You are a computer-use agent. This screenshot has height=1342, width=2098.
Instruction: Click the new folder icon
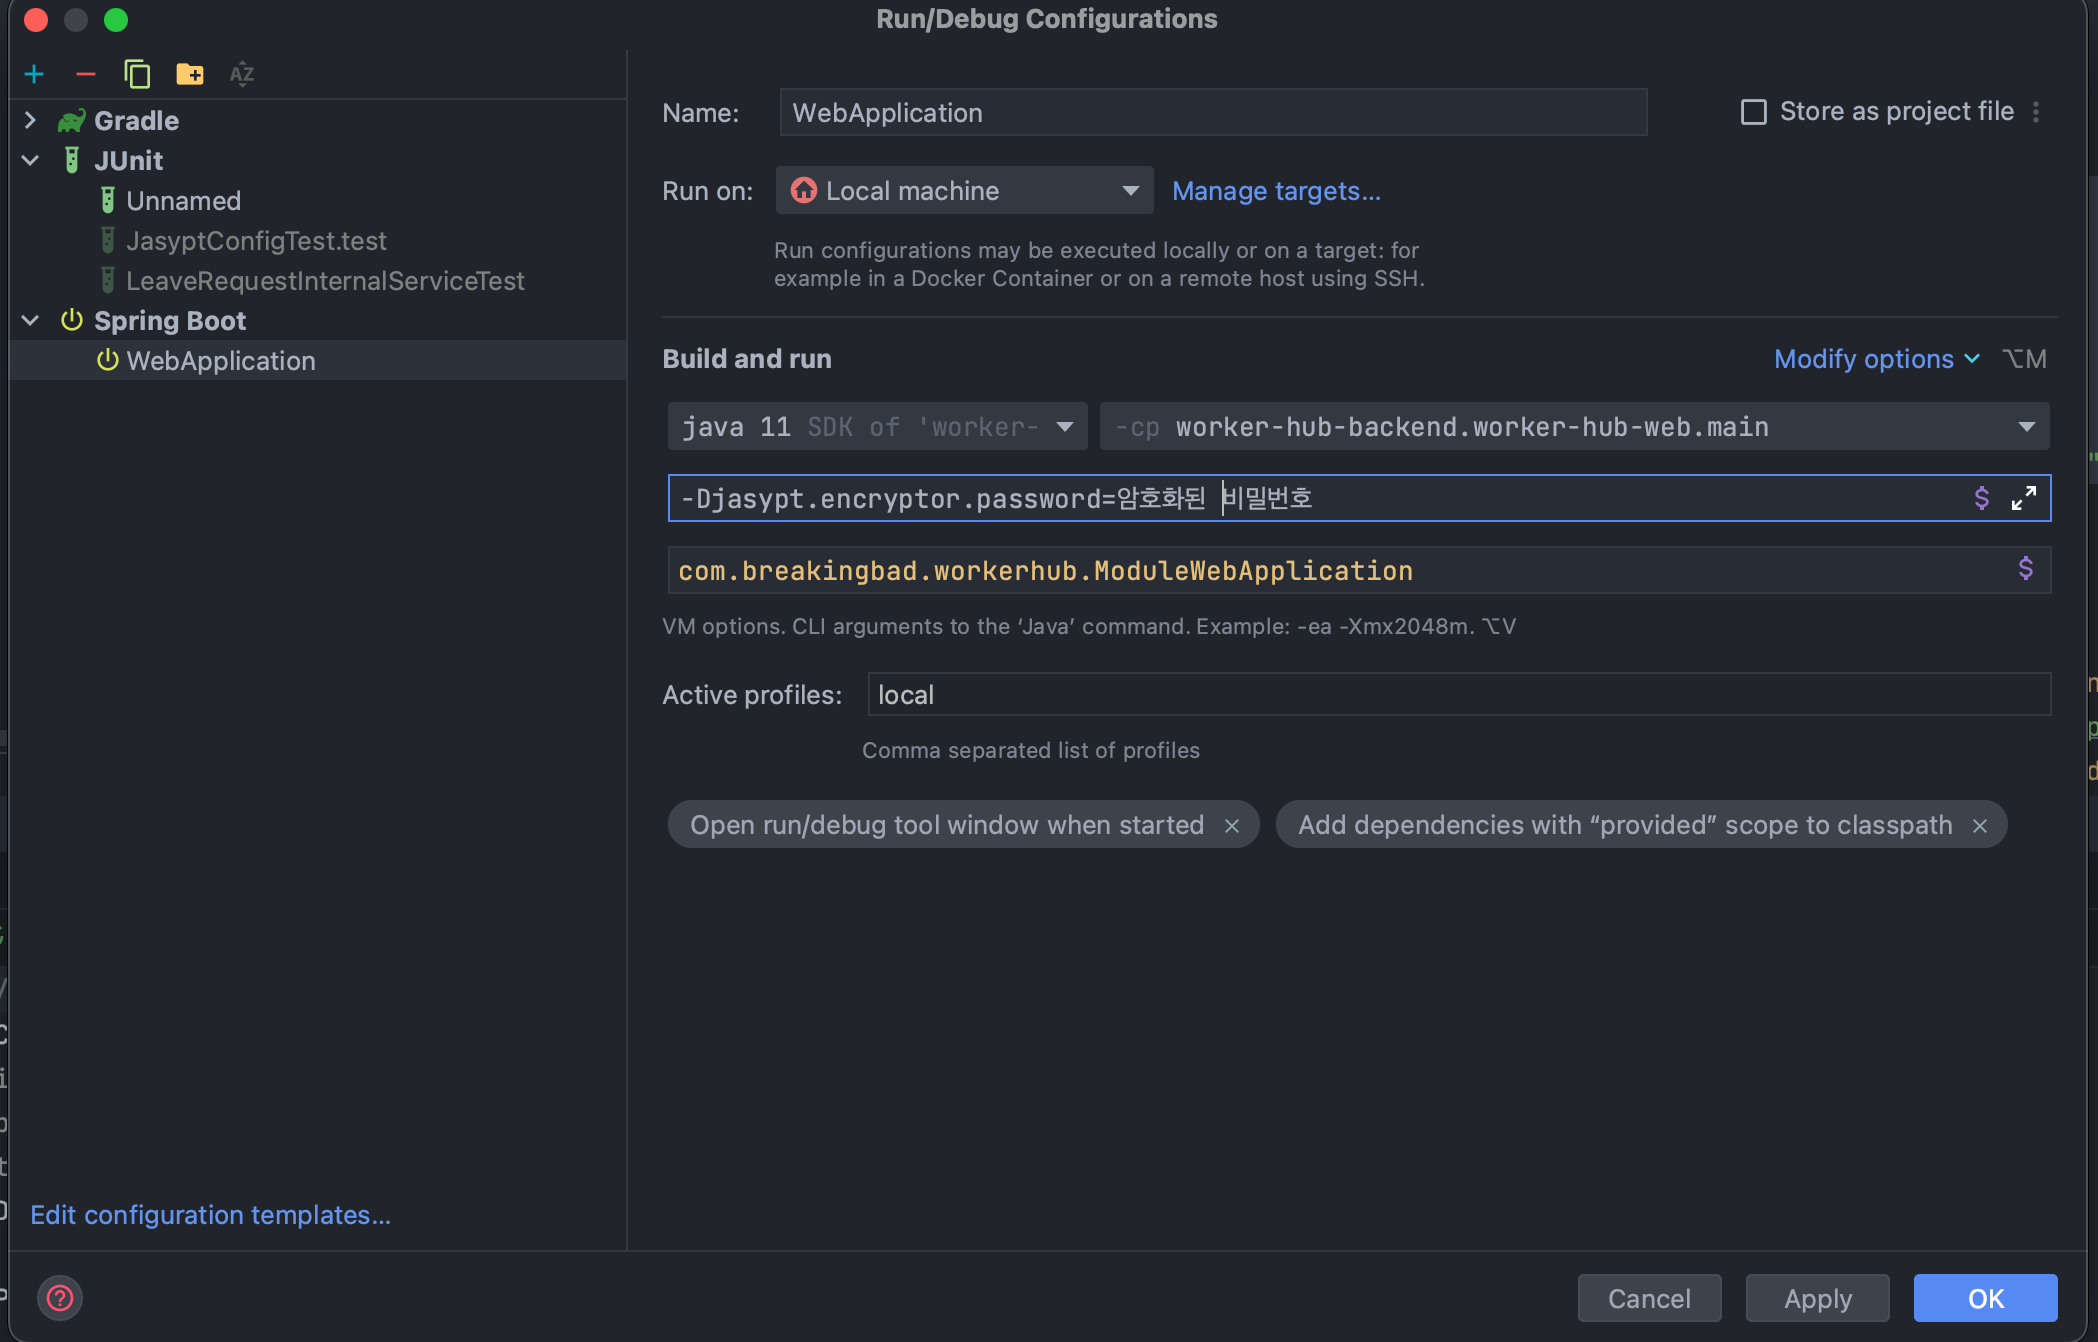(x=189, y=74)
